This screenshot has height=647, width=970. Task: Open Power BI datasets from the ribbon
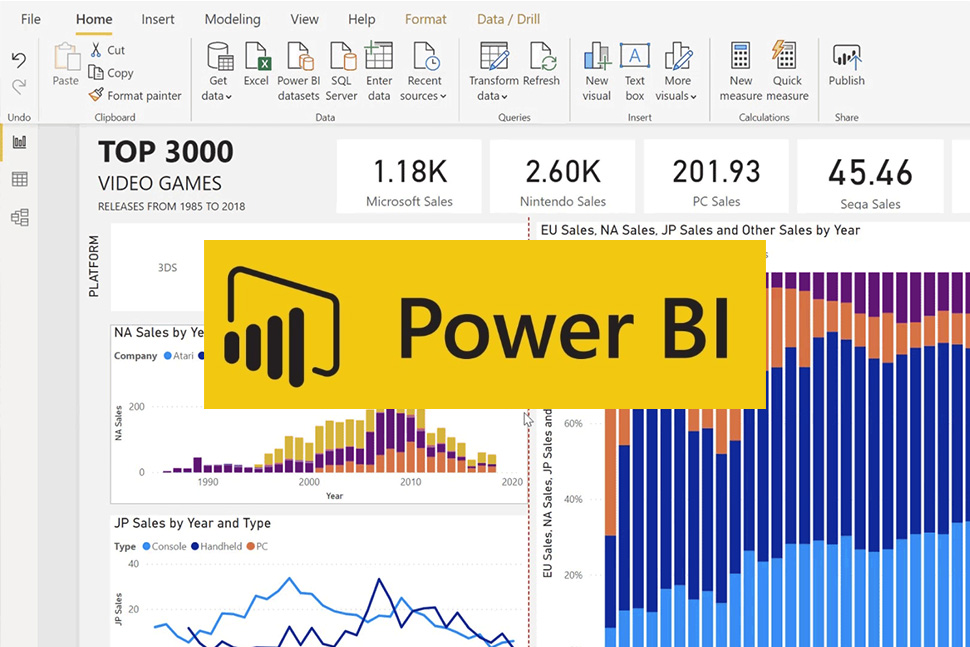click(x=298, y=57)
